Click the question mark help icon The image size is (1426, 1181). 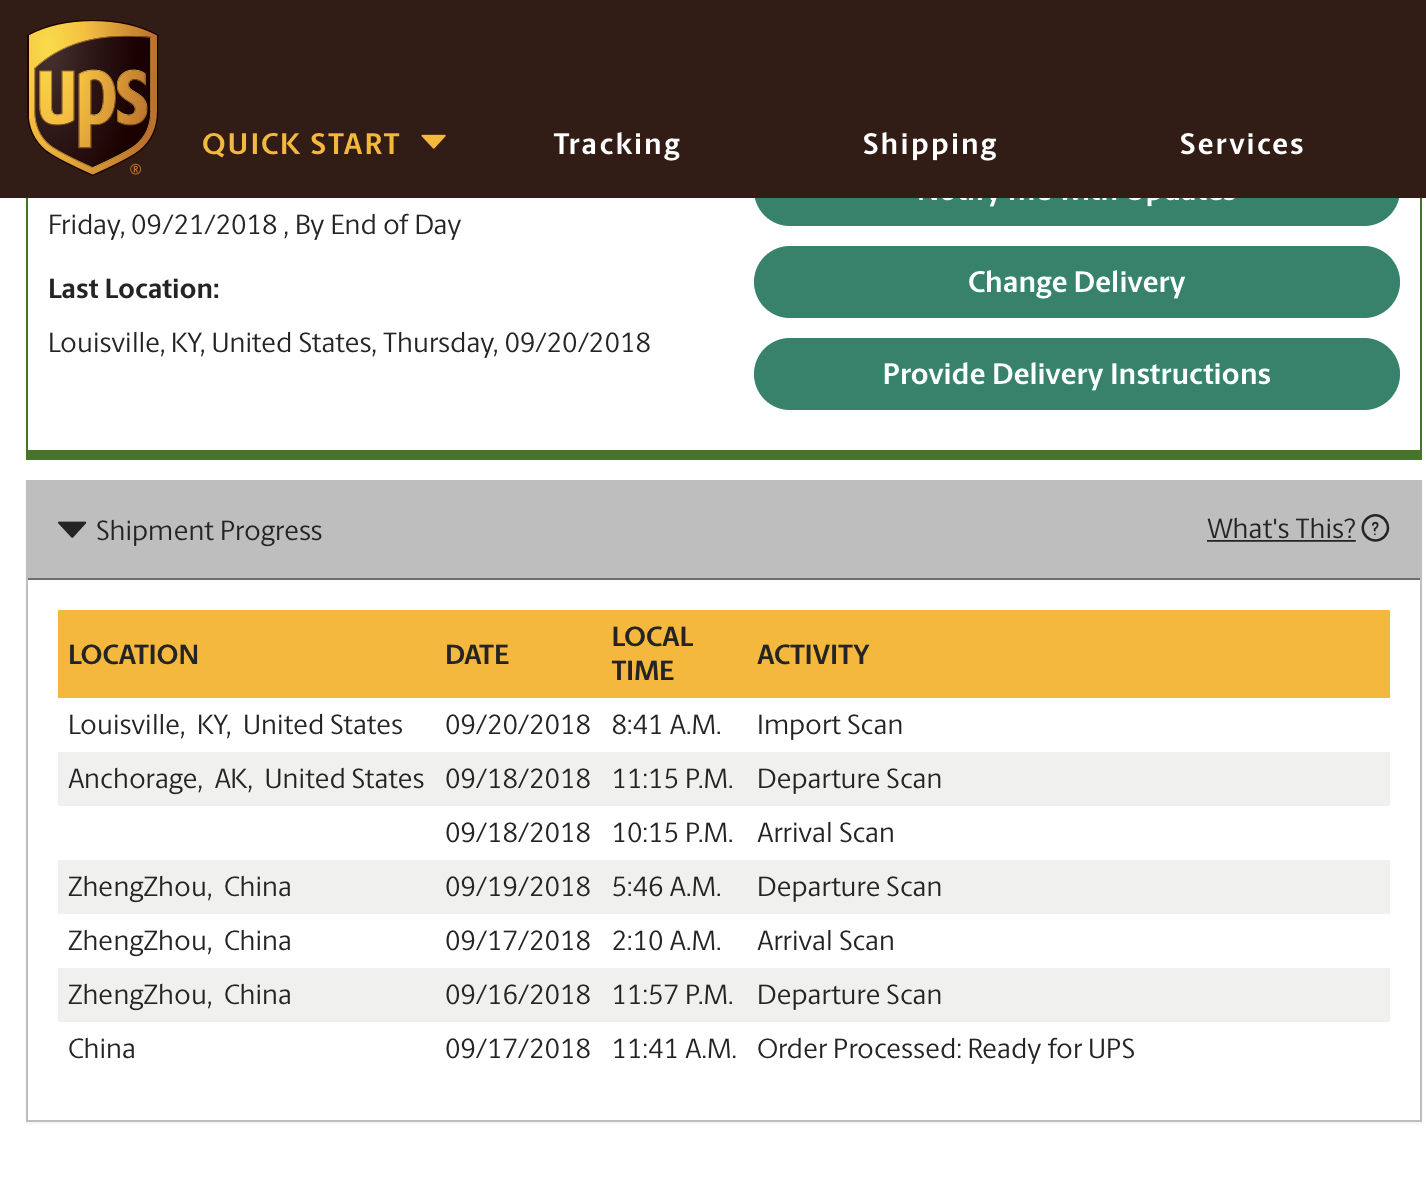pyautogui.click(x=1376, y=528)
